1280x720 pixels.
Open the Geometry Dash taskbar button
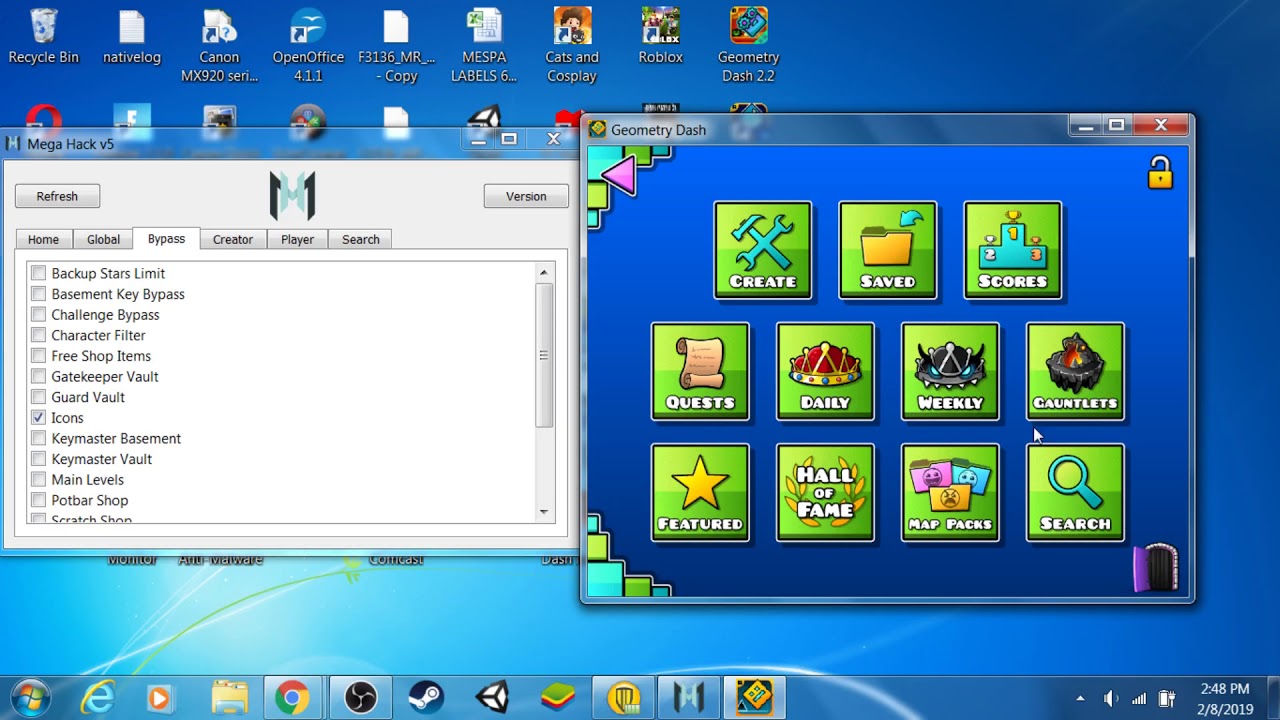755,697
